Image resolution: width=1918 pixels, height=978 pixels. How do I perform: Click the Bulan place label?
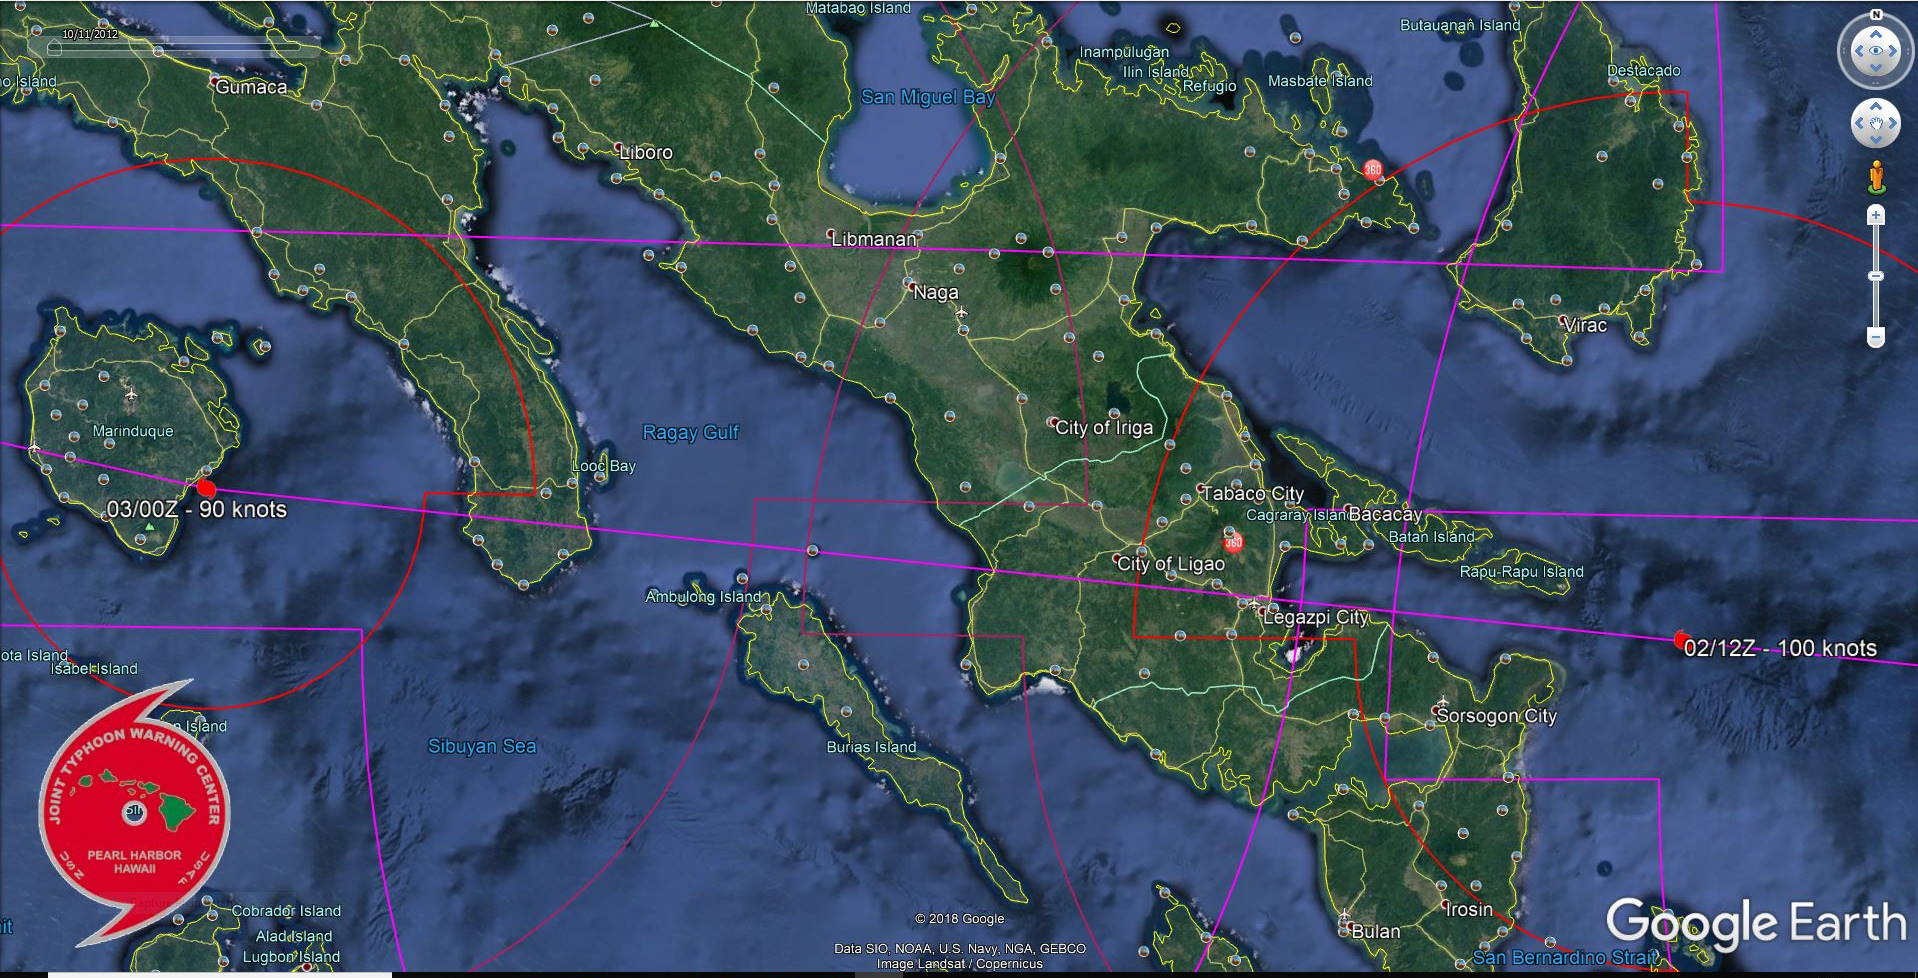tap(1376, 931)
